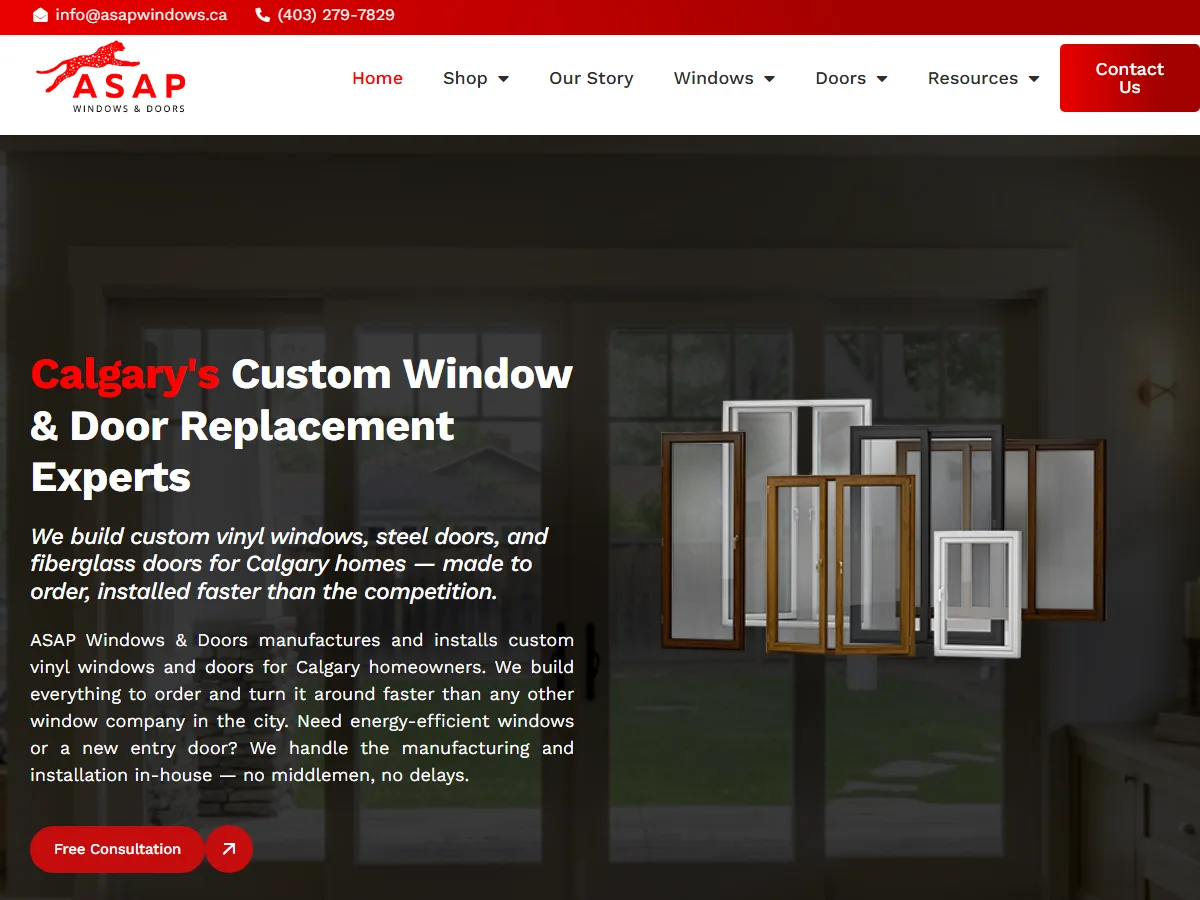The image size is (1200, 900).
Task: Open the Resources menu item
Action: tap(972, 78)
